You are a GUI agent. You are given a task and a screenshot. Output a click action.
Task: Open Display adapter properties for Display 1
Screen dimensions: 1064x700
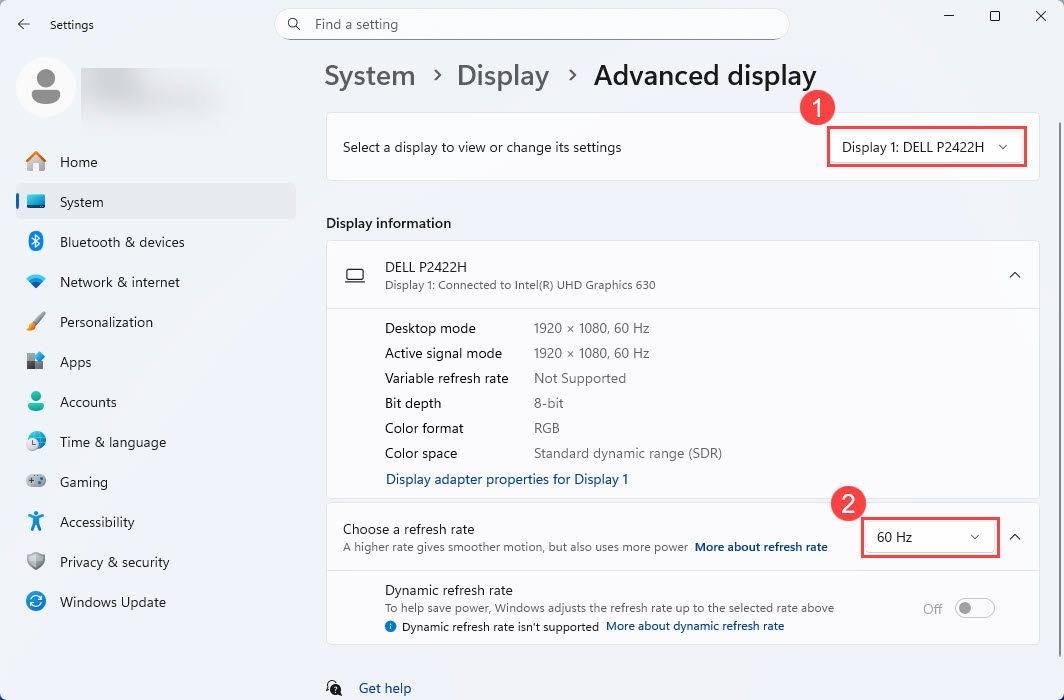click(x=506, y=479)
